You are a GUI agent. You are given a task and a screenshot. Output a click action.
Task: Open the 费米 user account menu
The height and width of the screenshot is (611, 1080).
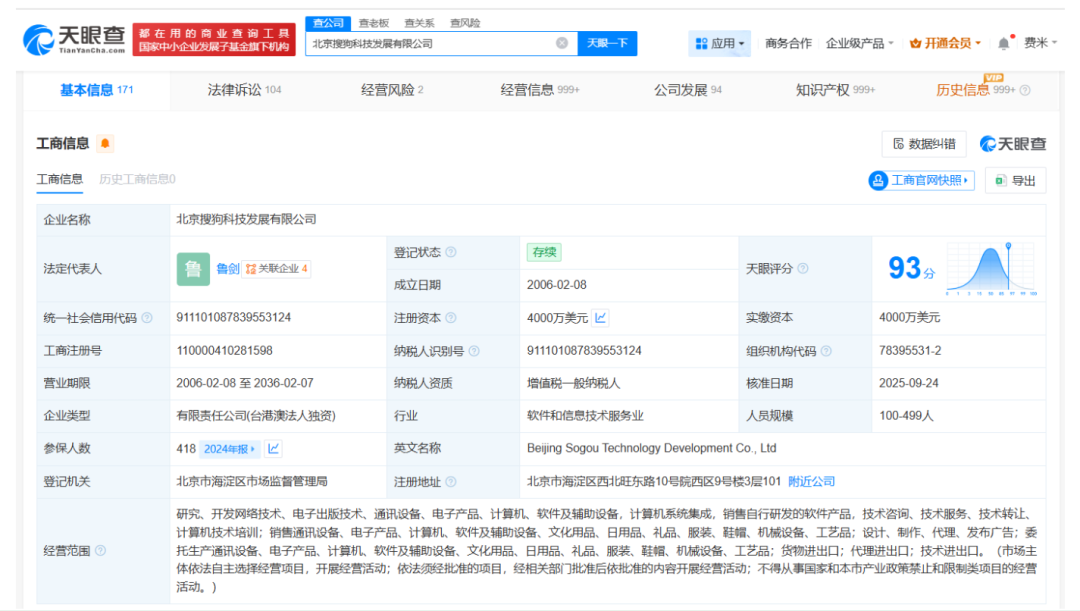(1040, 43)
